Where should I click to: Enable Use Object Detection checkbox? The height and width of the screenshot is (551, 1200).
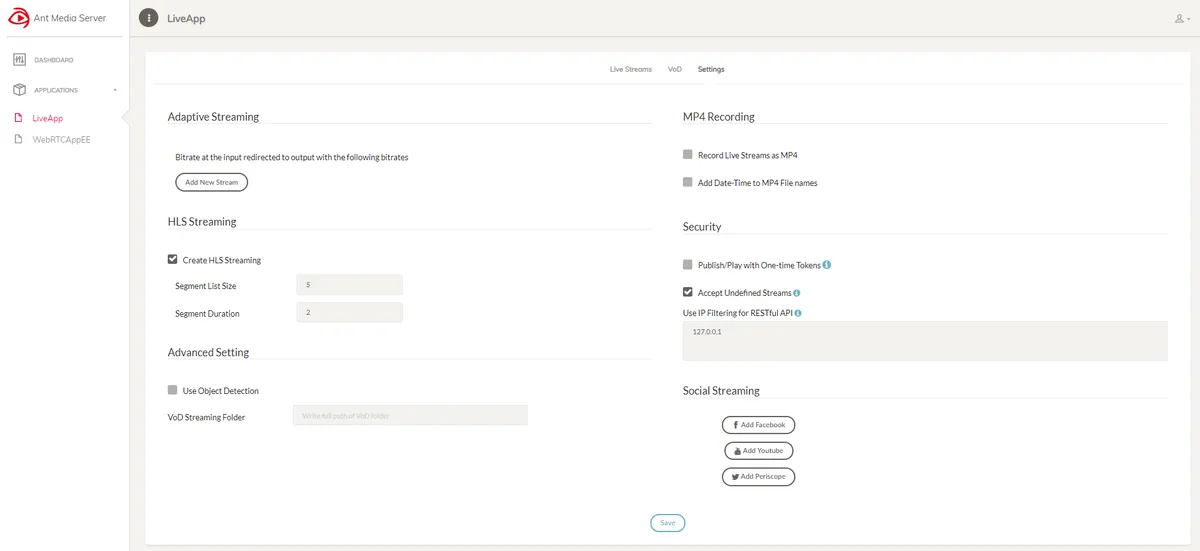click(173, 391)
